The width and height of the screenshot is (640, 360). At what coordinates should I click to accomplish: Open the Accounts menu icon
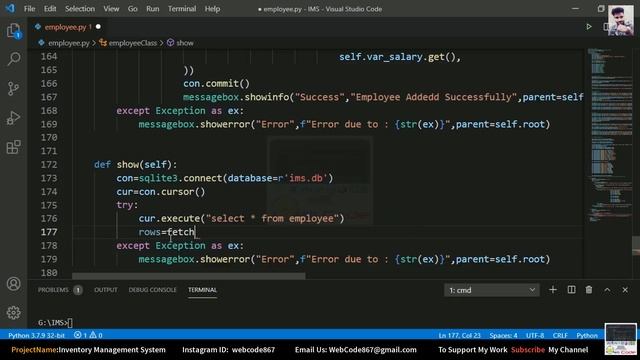[13, 284]
